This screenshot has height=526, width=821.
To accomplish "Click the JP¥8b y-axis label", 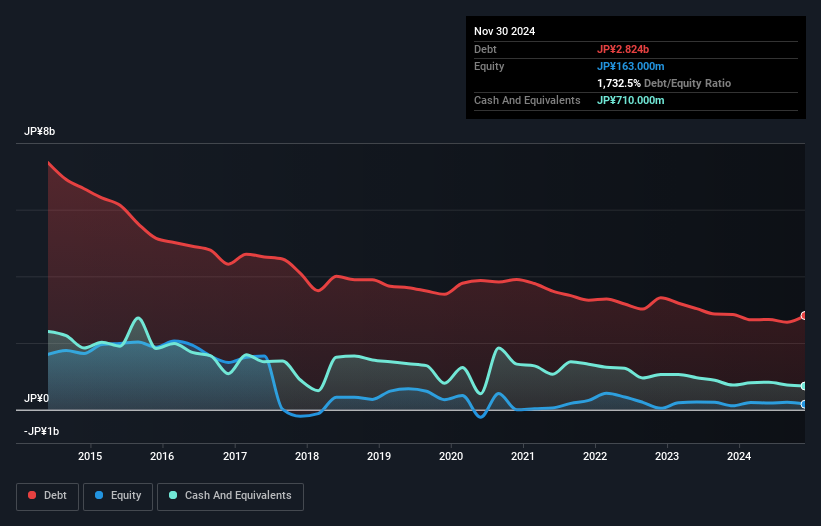I will coord(39,131).
